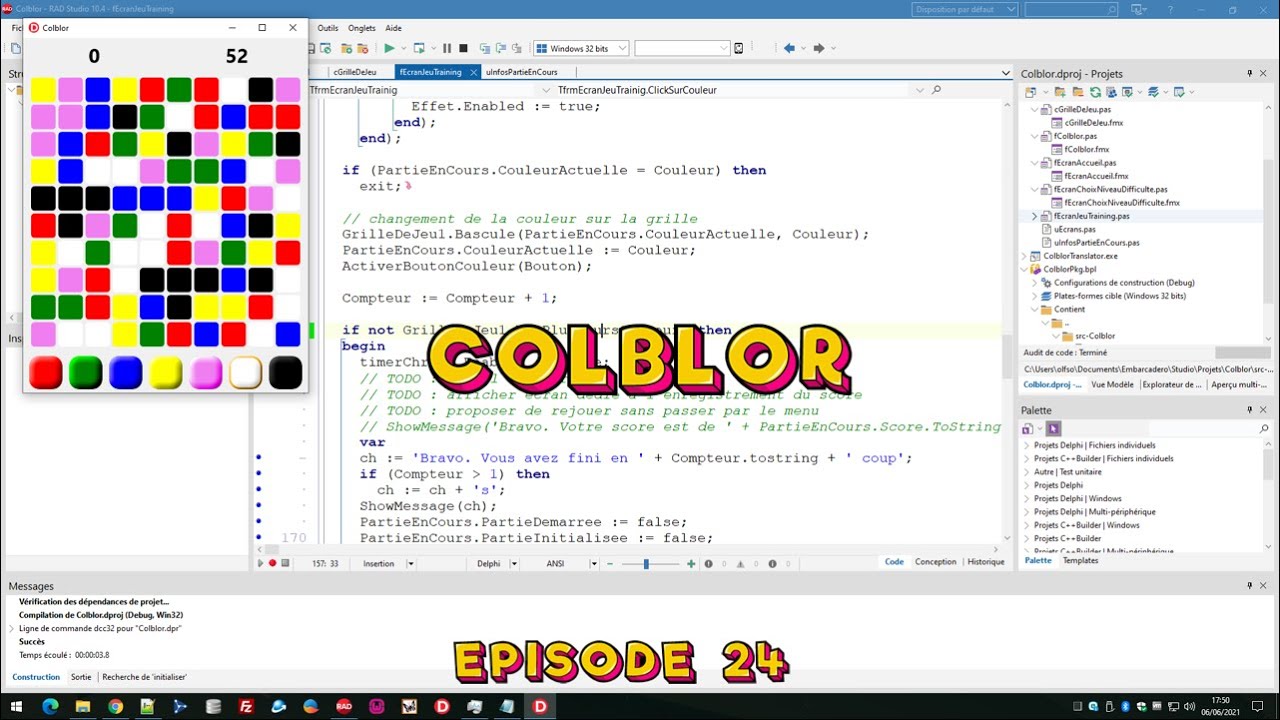Screen dimensions: 1280x720
Task: Click the red record macro icon below the editor
Action: coord(272,563)
